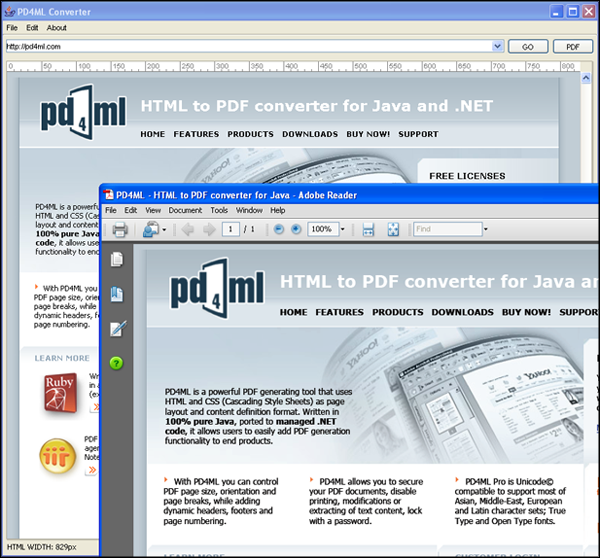Screen dimensions: 600x558
Task: Go to previous page in Adobe Reader
Action: [x=188, y=230]
